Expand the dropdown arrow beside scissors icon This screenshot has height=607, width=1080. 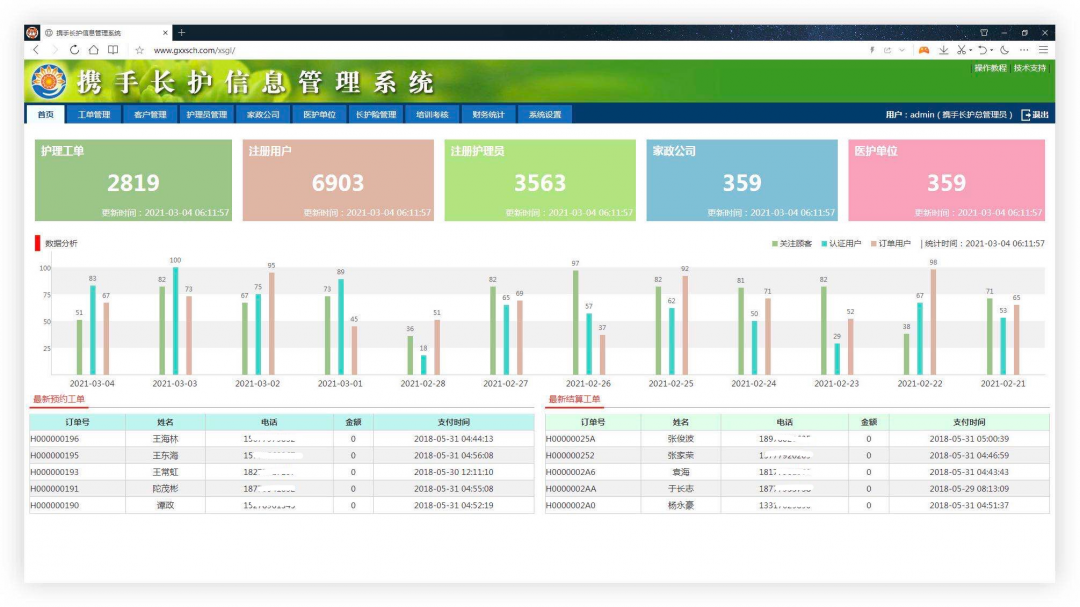coord(970,51)
